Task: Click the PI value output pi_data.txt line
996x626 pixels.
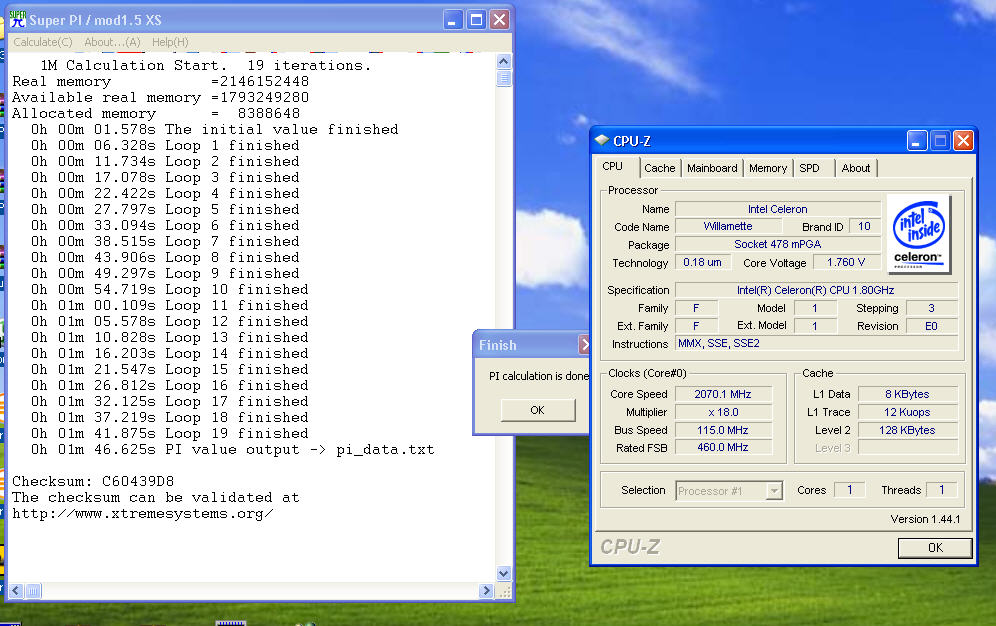Action: tap(232, 450)
